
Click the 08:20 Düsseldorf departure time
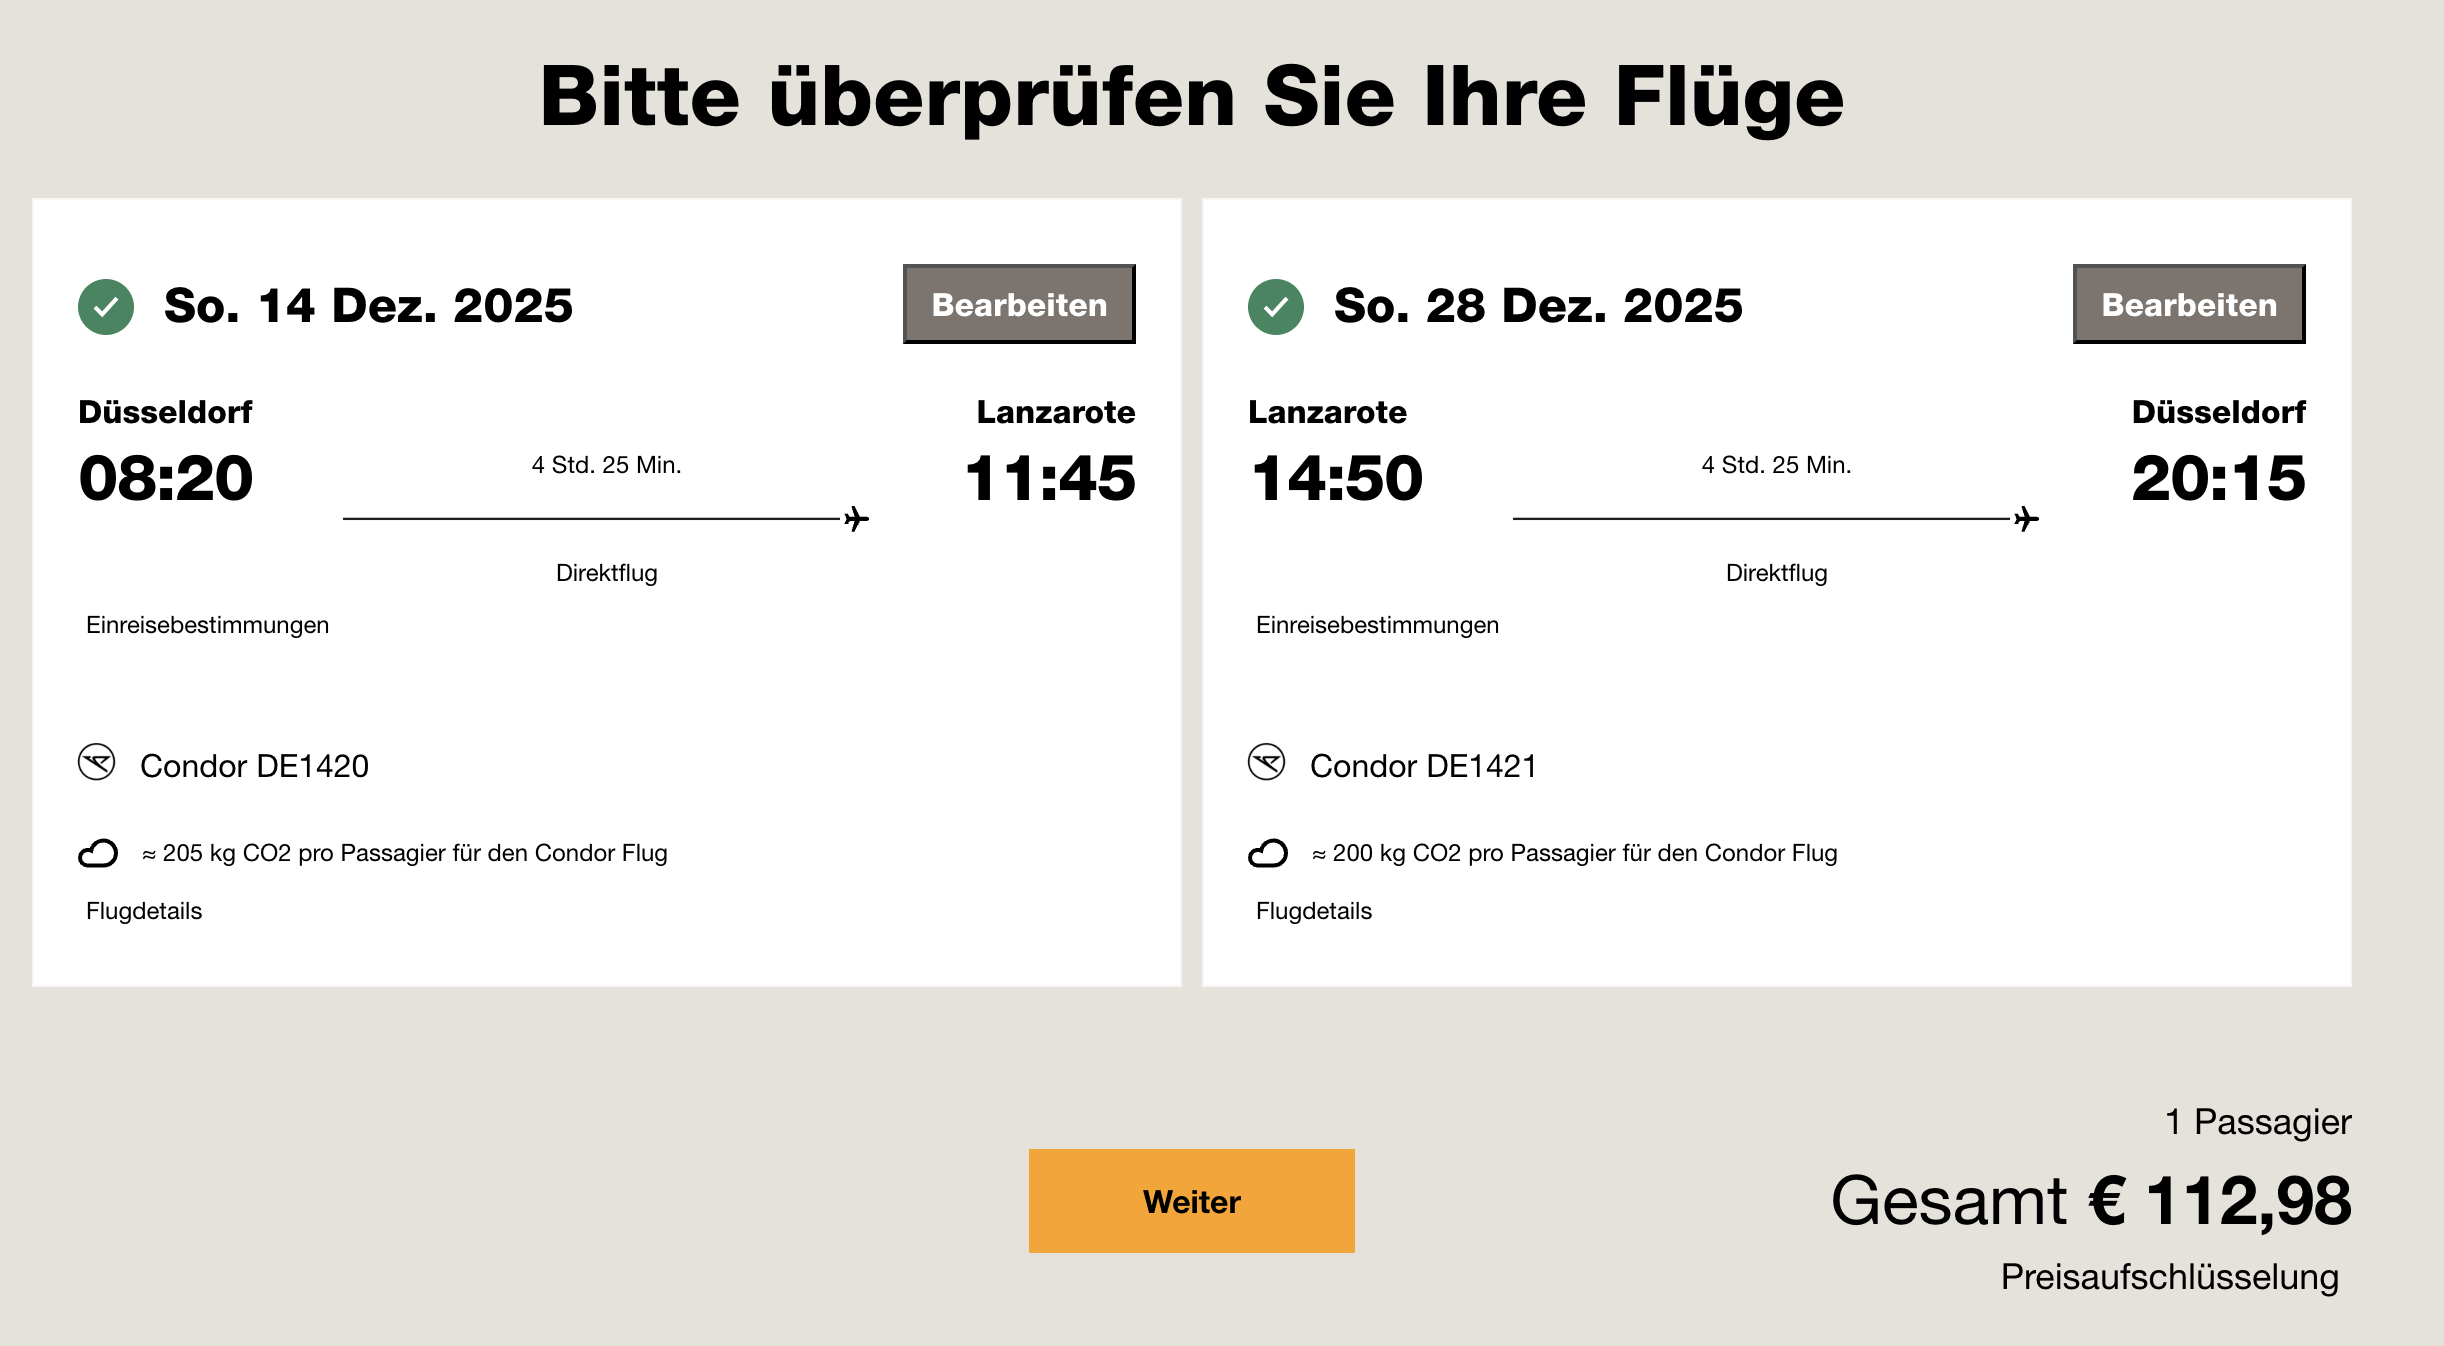coord(166,478)
